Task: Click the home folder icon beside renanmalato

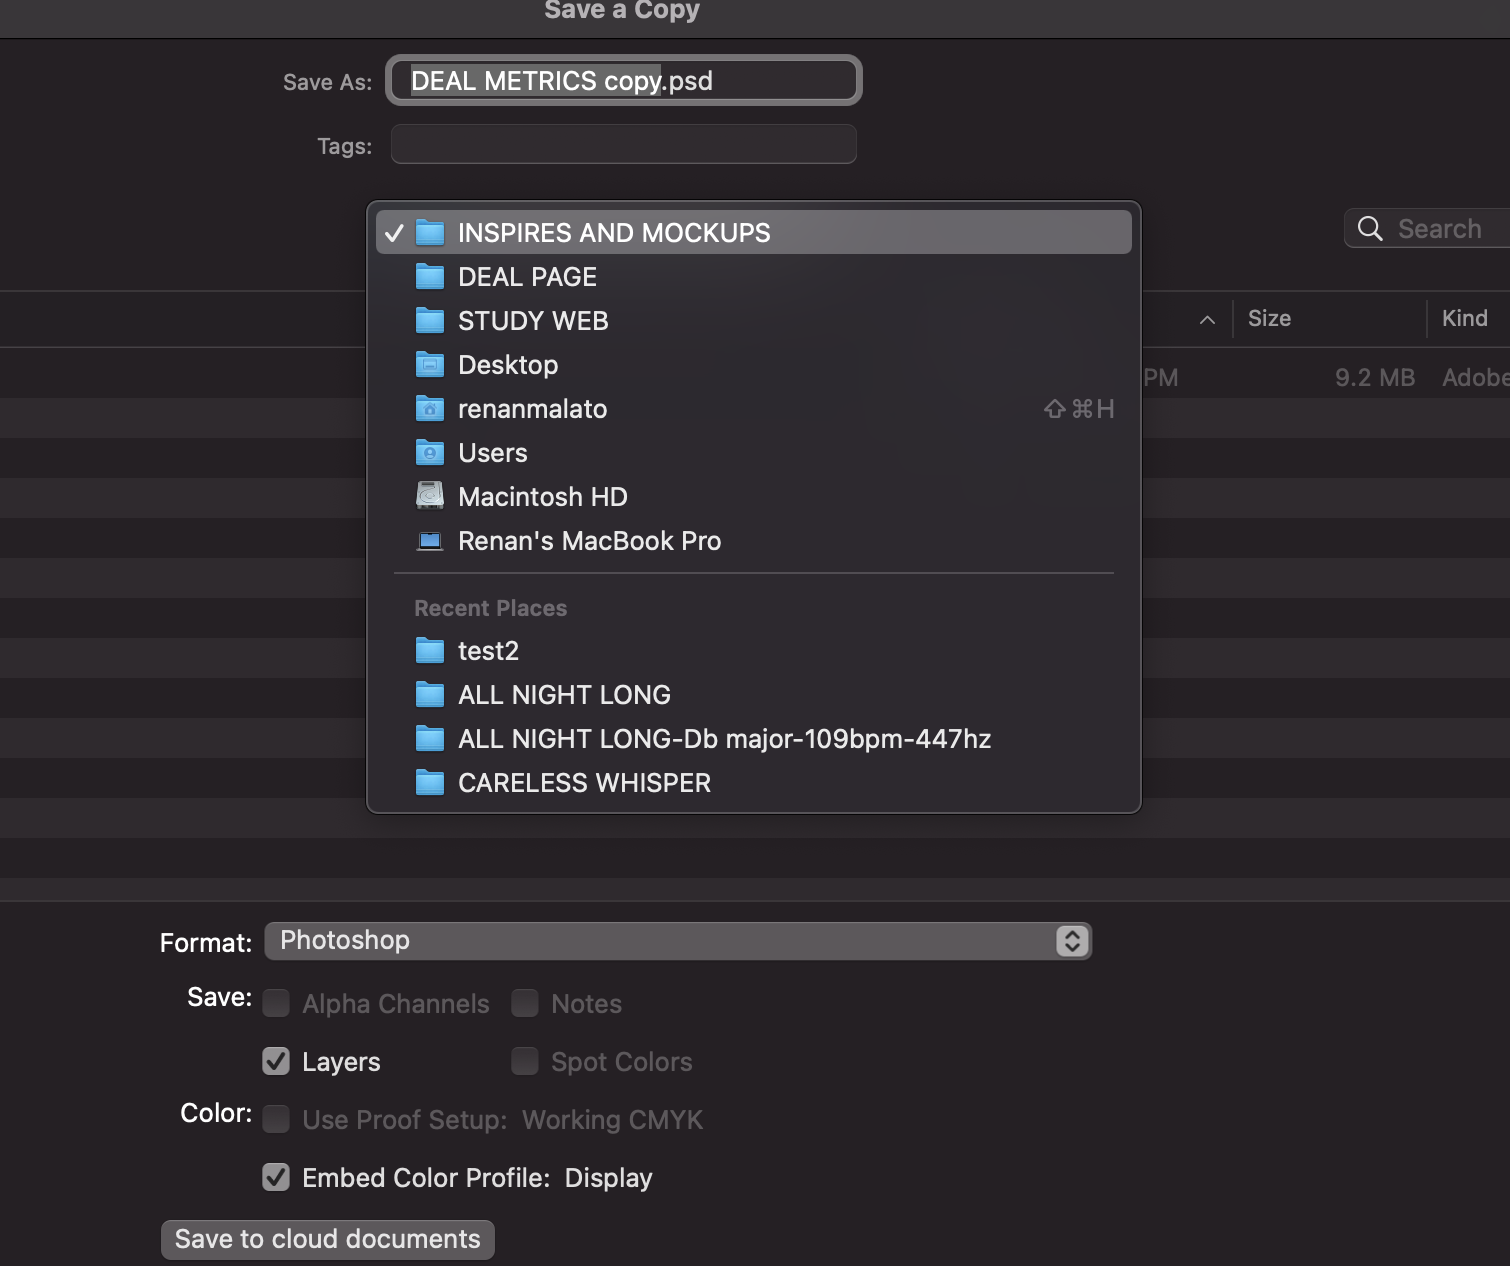Action: (x=429, y=408)
